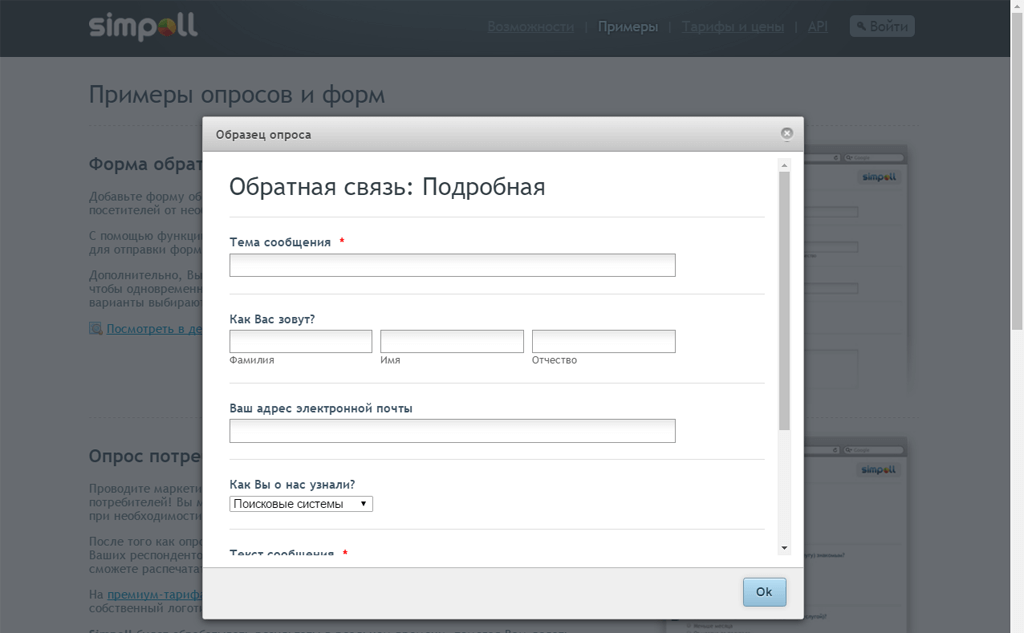Open the Поисковые системы dropdown
This screenshot has height=633, width=1024.
[301, 504]
